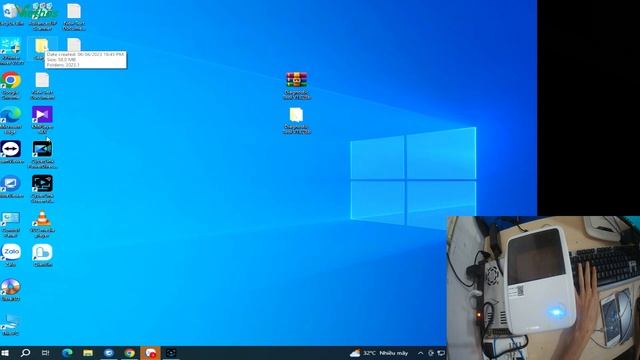Viewport: 640px width, 360px height.
Task: Open File Explorer from the taskbar
Action: pos(88,353)
